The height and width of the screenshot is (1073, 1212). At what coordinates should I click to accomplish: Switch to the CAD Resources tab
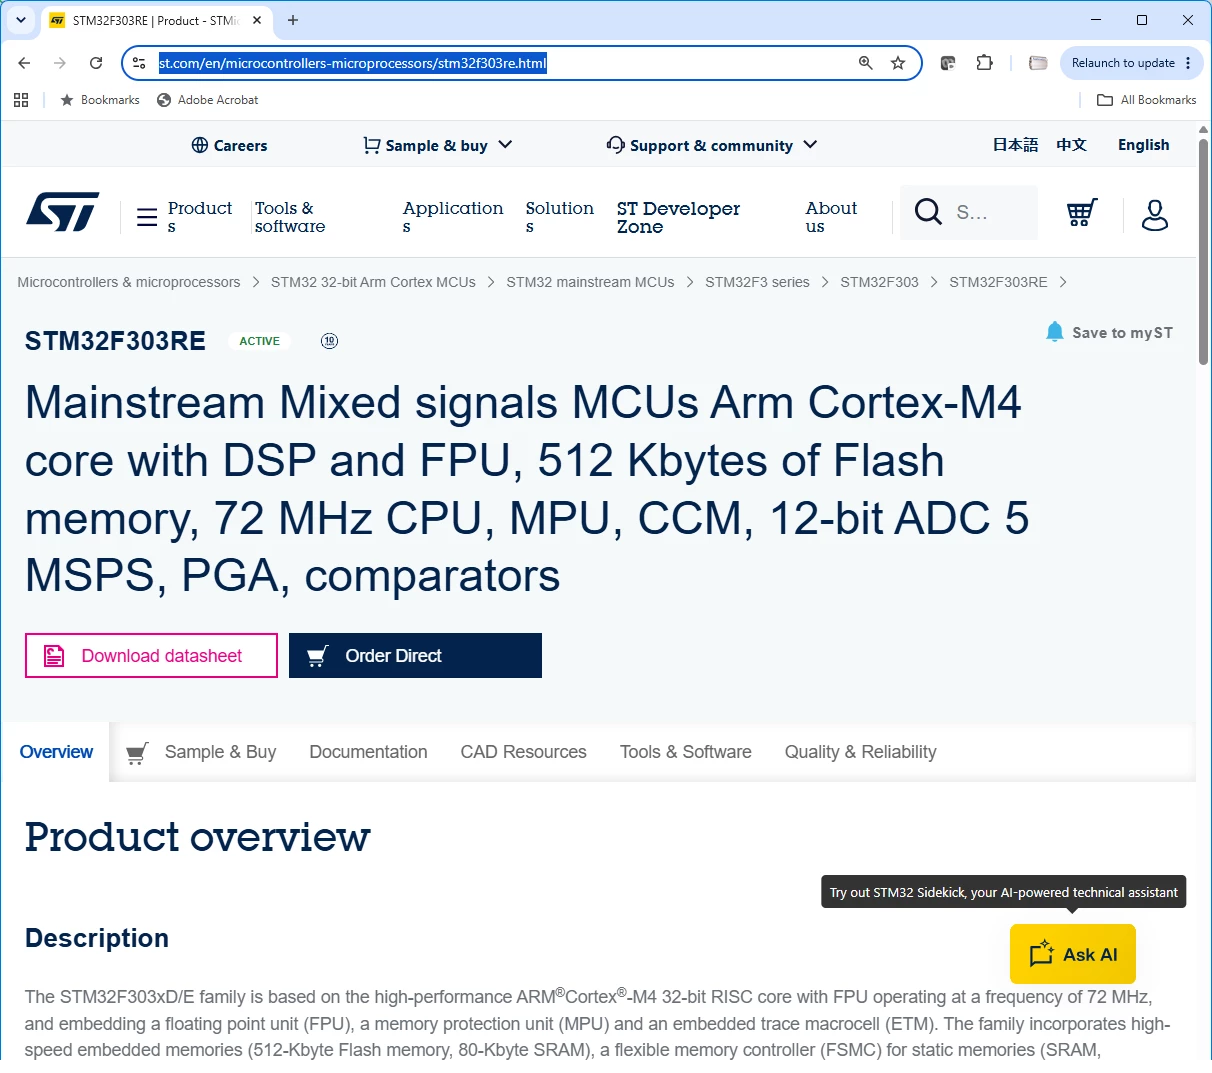[523, 752]
